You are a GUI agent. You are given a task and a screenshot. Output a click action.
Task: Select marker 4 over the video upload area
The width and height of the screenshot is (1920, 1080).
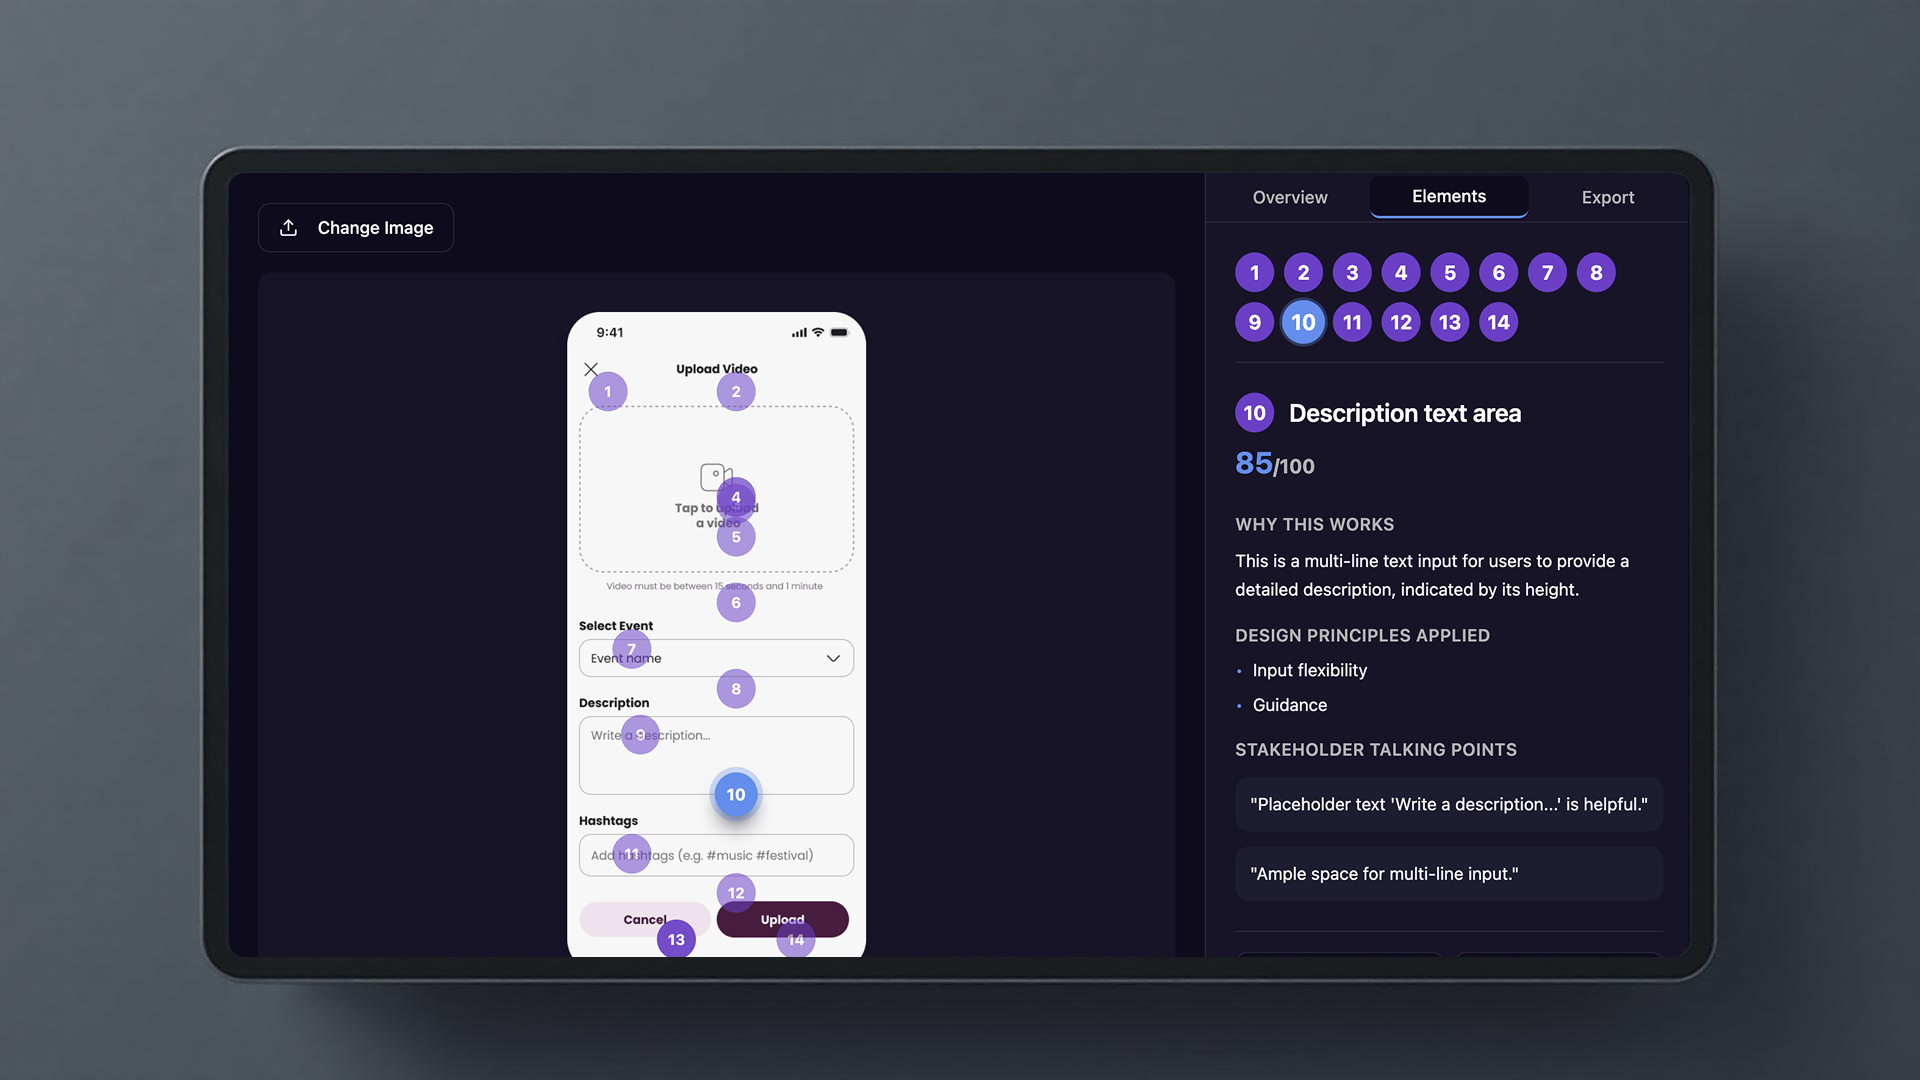pos(736,497)
